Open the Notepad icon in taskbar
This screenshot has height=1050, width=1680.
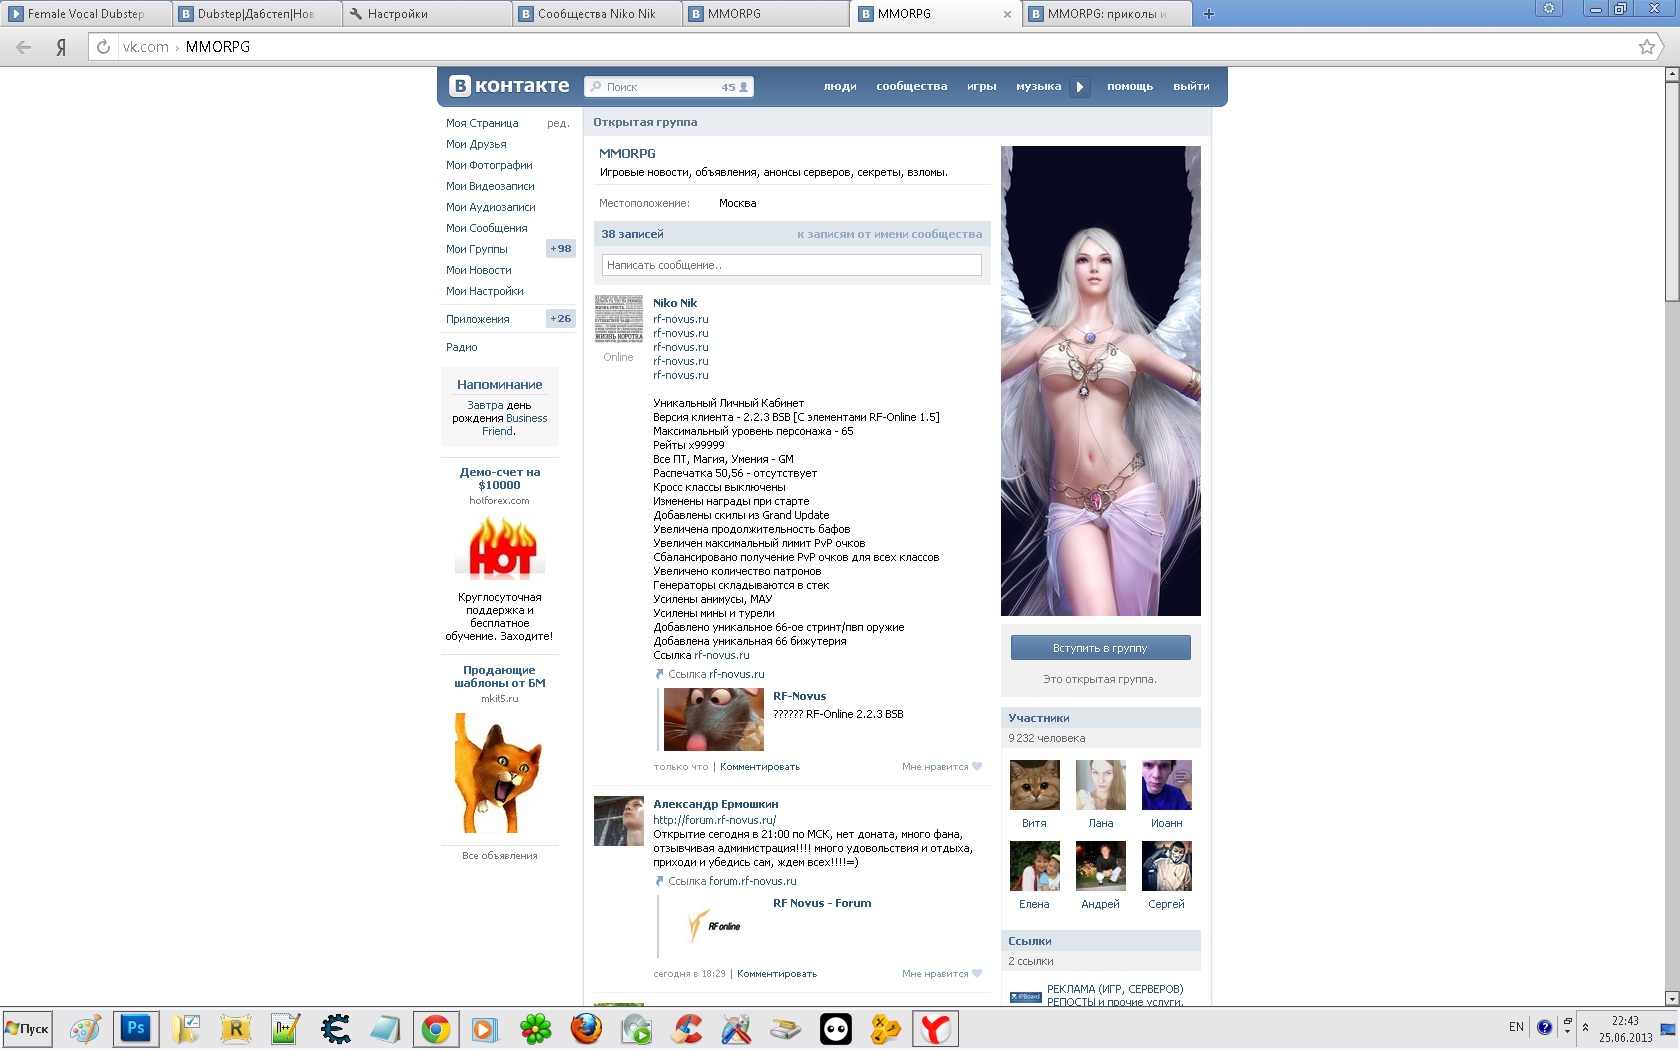click(x=385, y=1028)
